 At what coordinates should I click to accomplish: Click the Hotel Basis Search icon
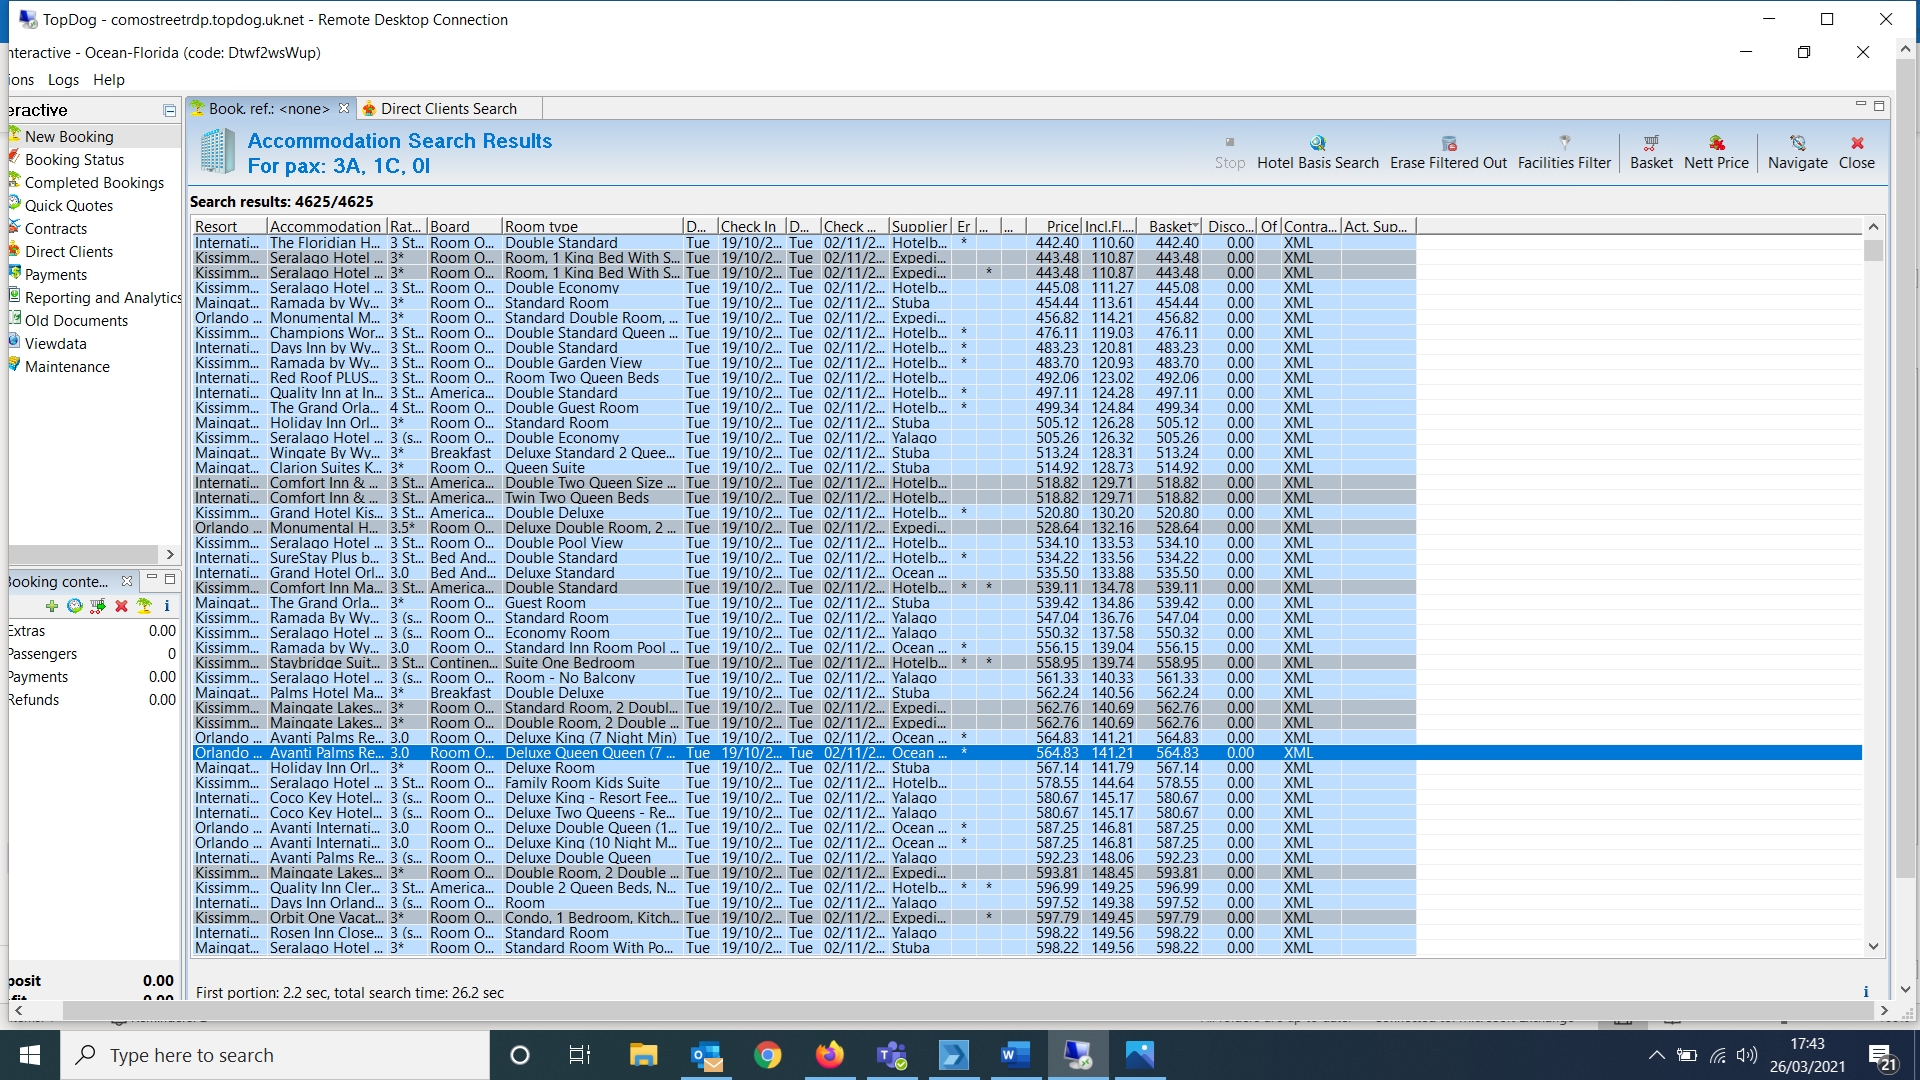[x=1317, y=143]
